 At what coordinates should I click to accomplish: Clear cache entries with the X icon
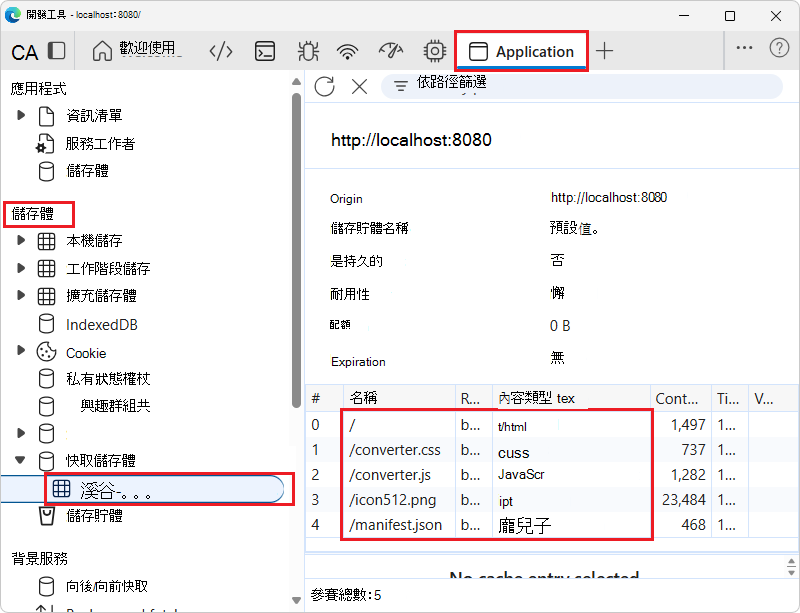point(360,87)
